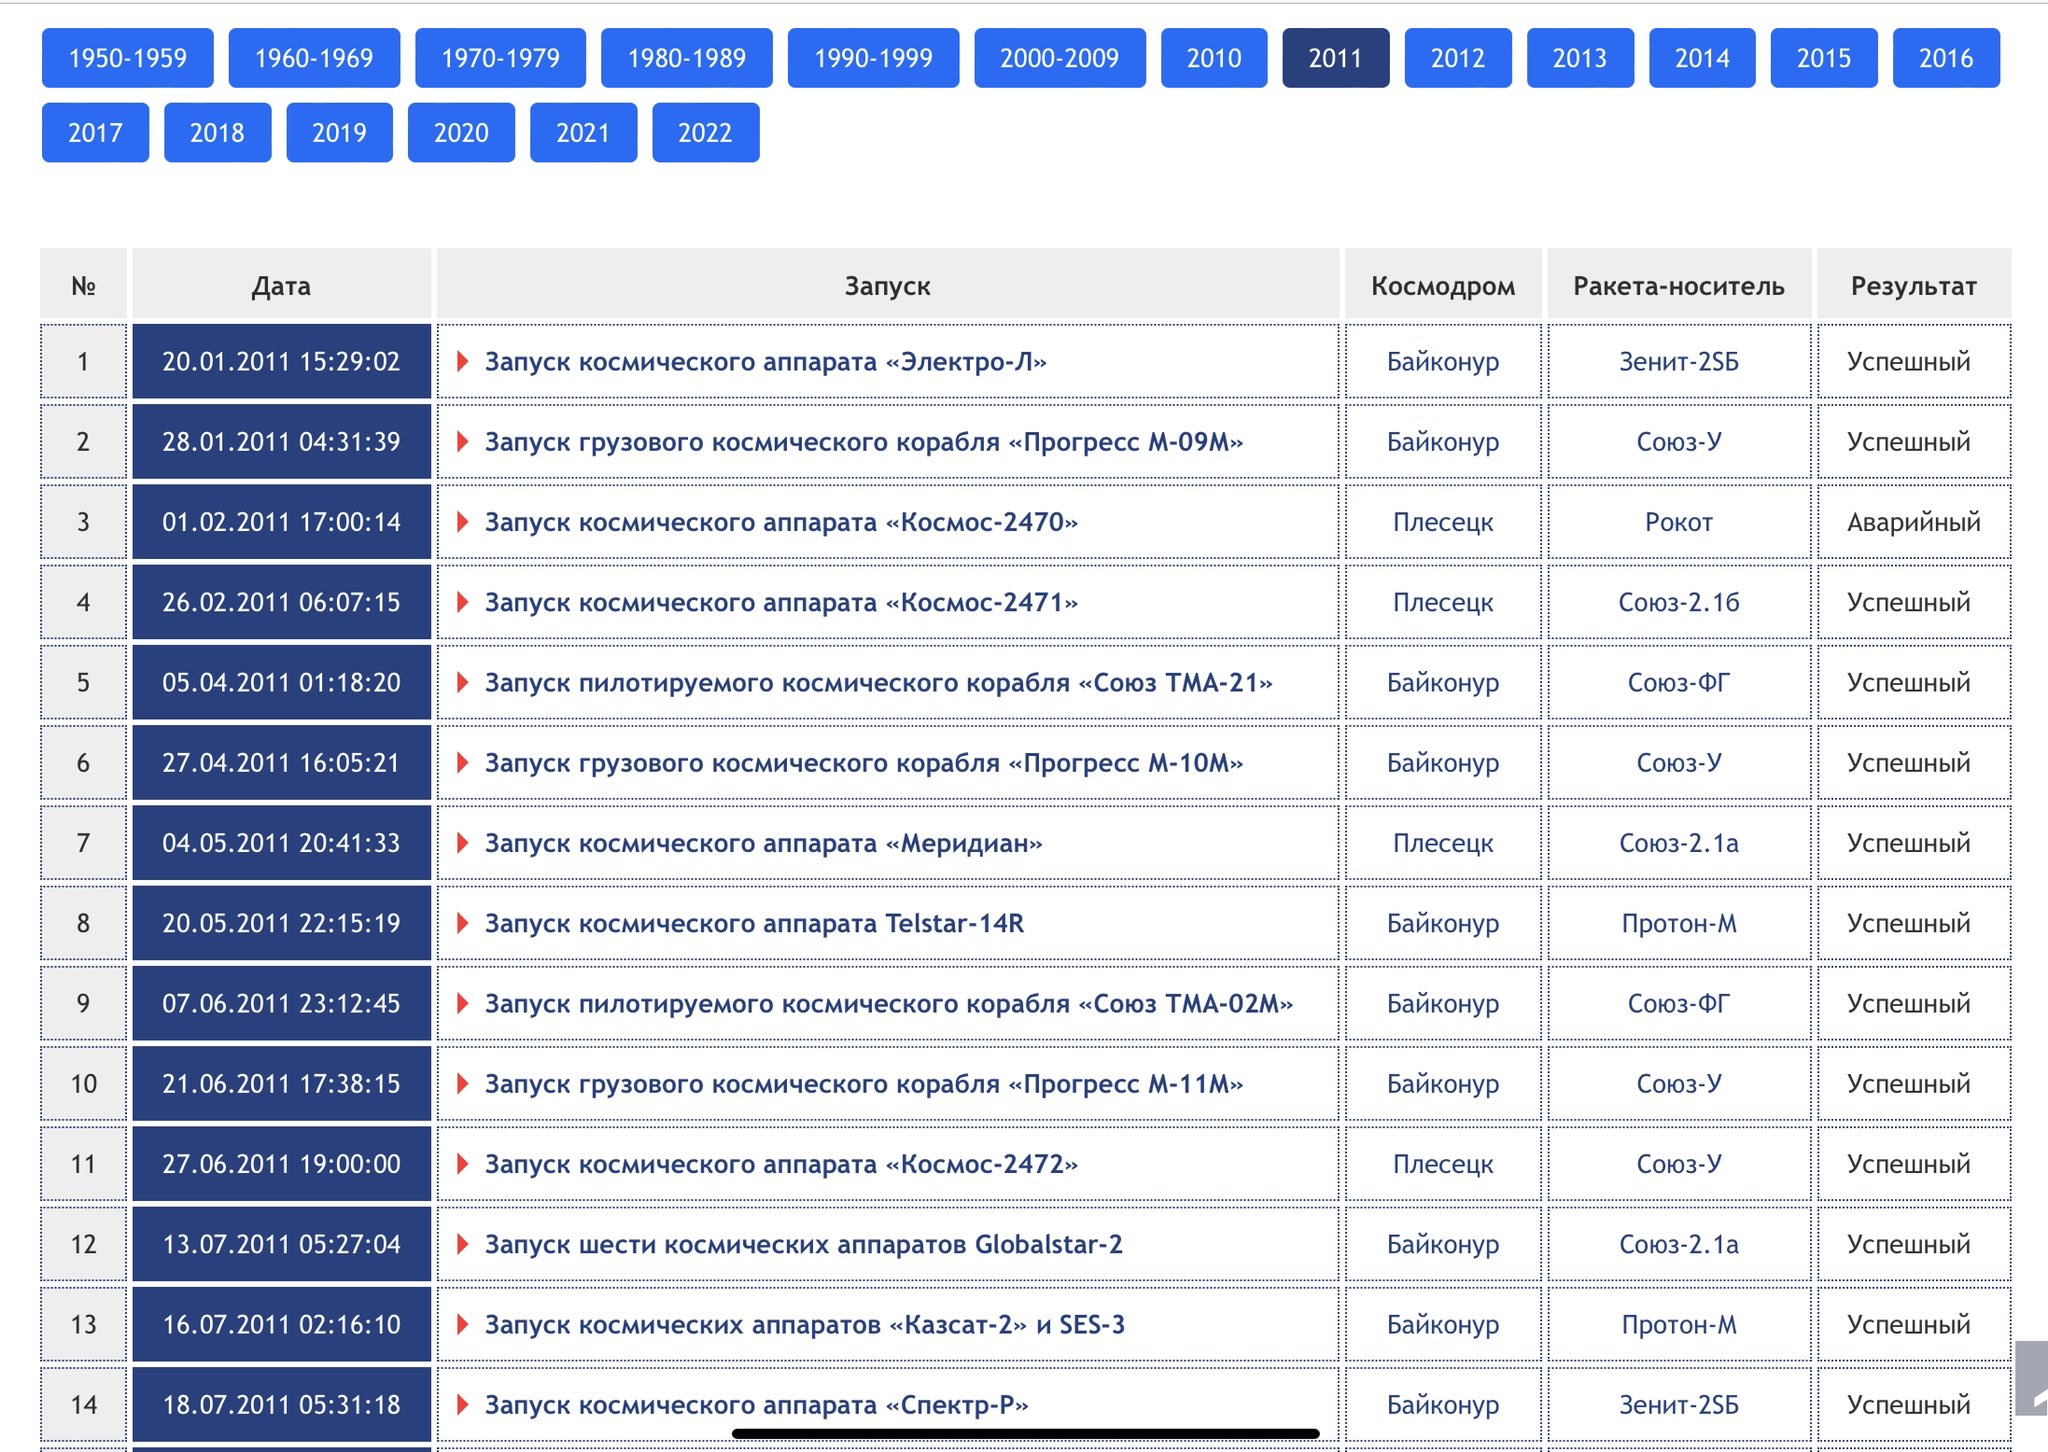Expand the «Электро-Л» launch row arrow
Screen dimensions: 2048x1452
coord(462,361)
